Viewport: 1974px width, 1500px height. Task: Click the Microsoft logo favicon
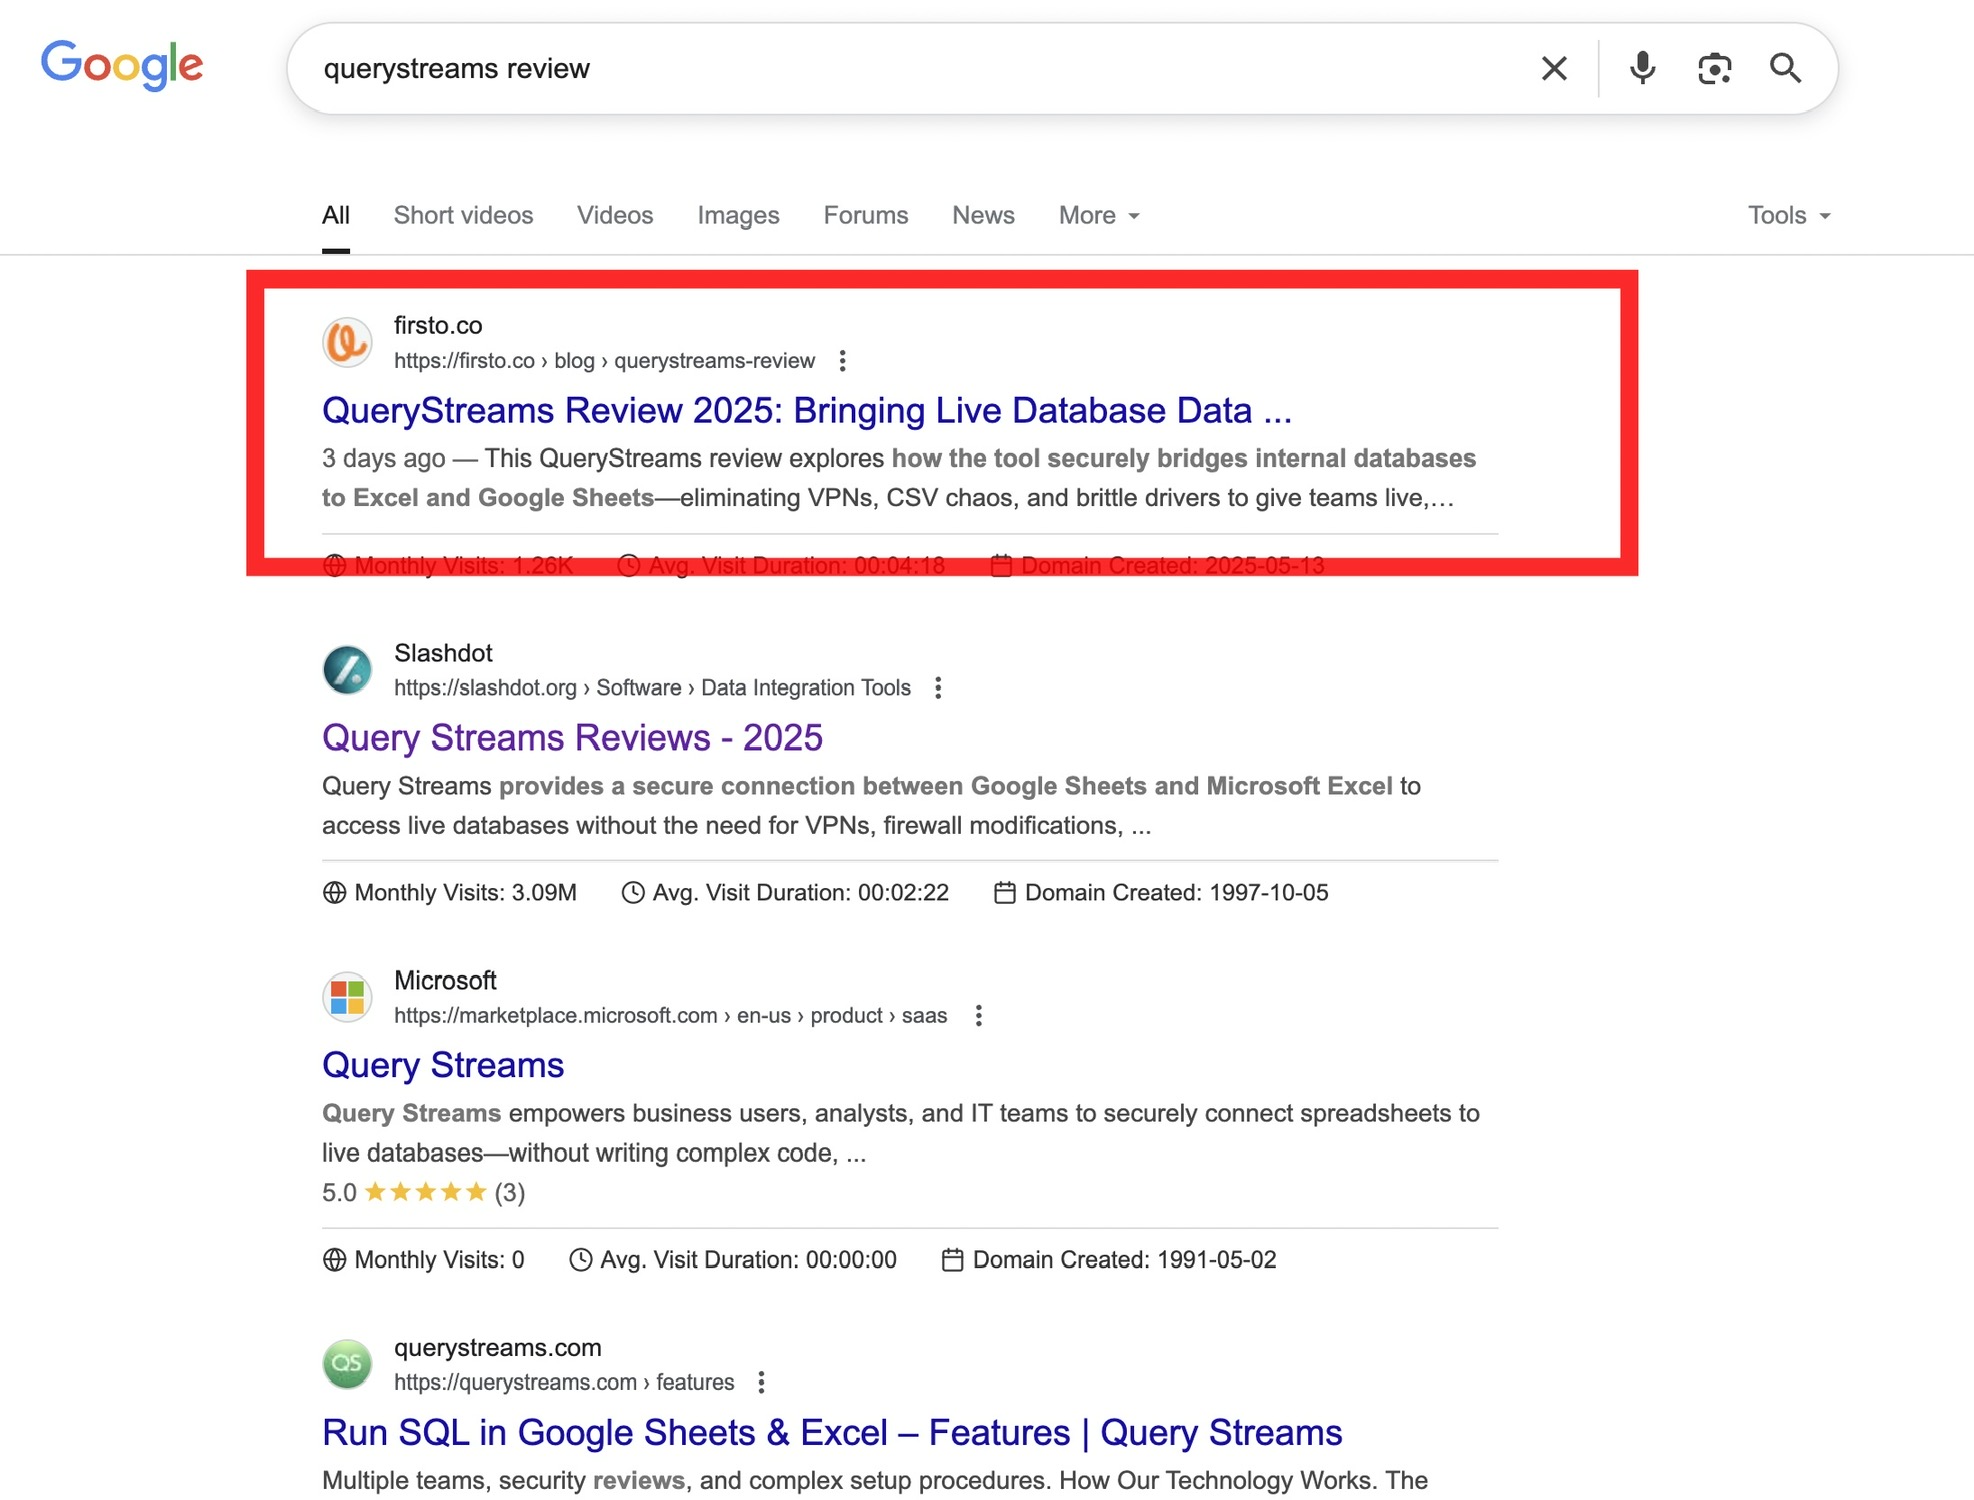pyautogui.click(x=347, y=997)
